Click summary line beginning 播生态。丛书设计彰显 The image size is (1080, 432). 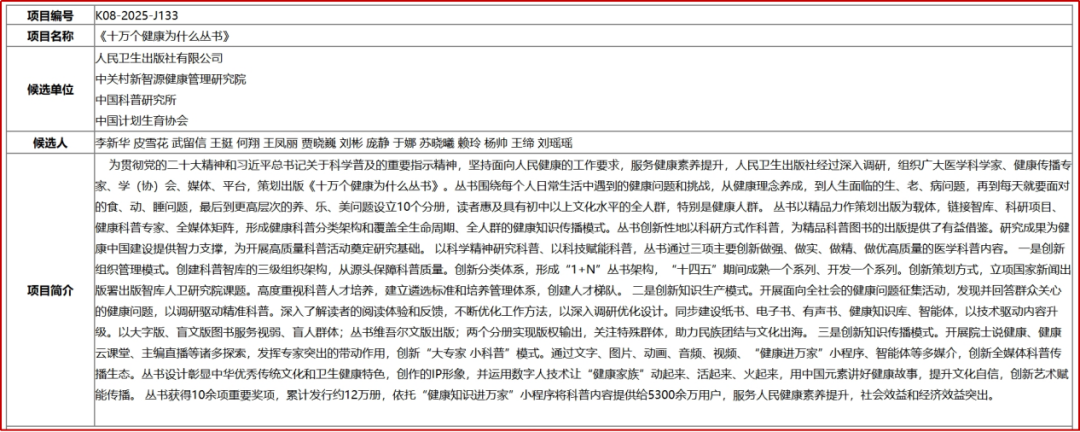584,374
